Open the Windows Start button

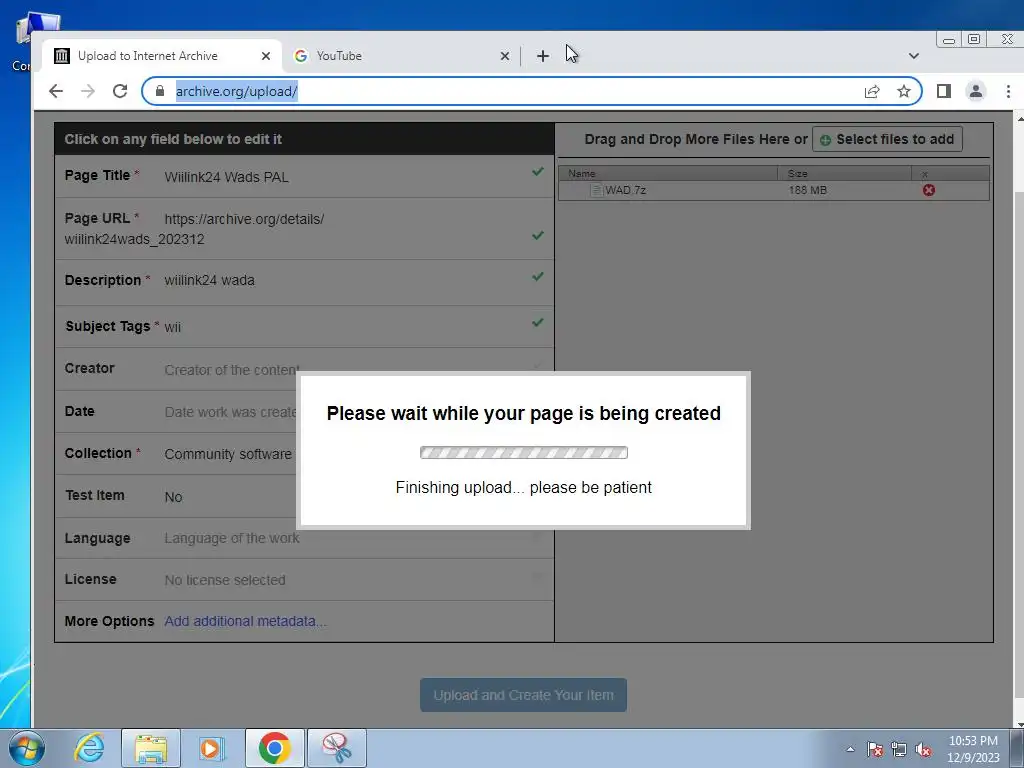pos(26,748)
